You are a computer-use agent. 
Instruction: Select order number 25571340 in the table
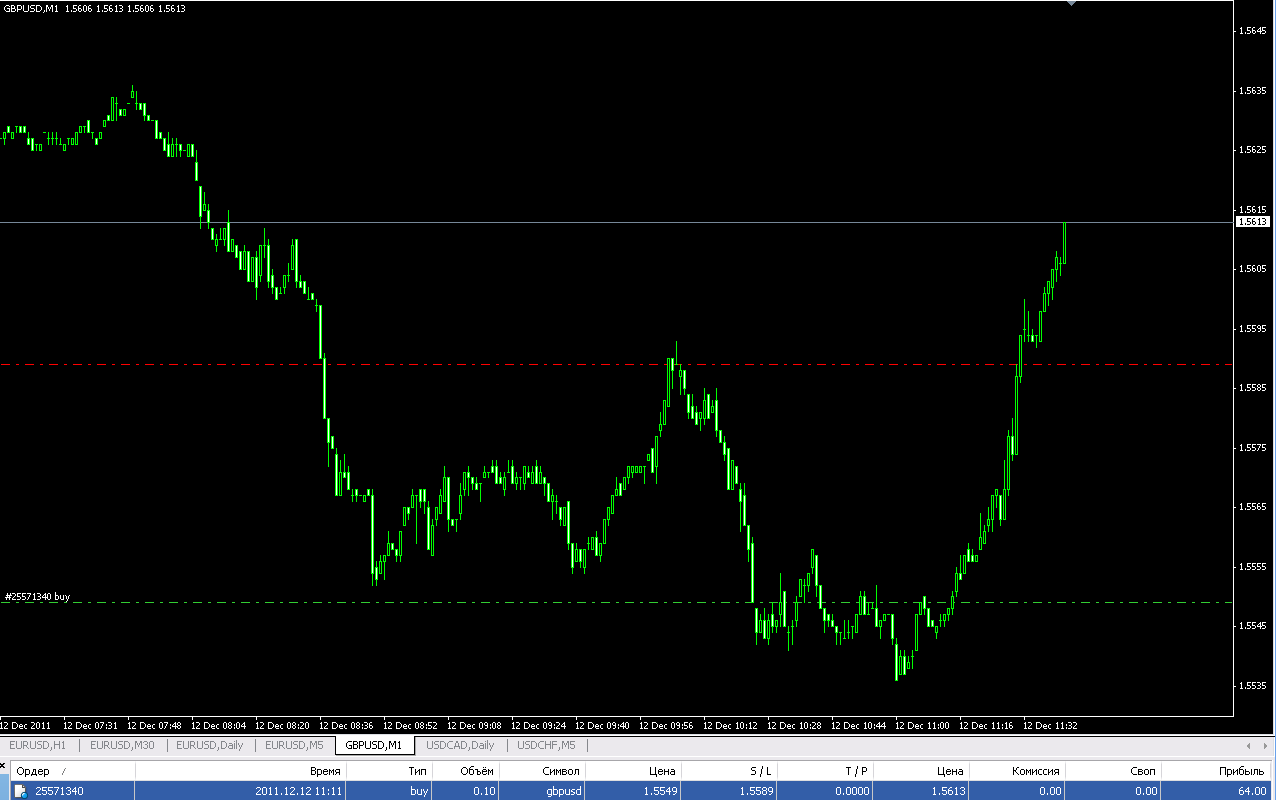click(x=60, y=791)
